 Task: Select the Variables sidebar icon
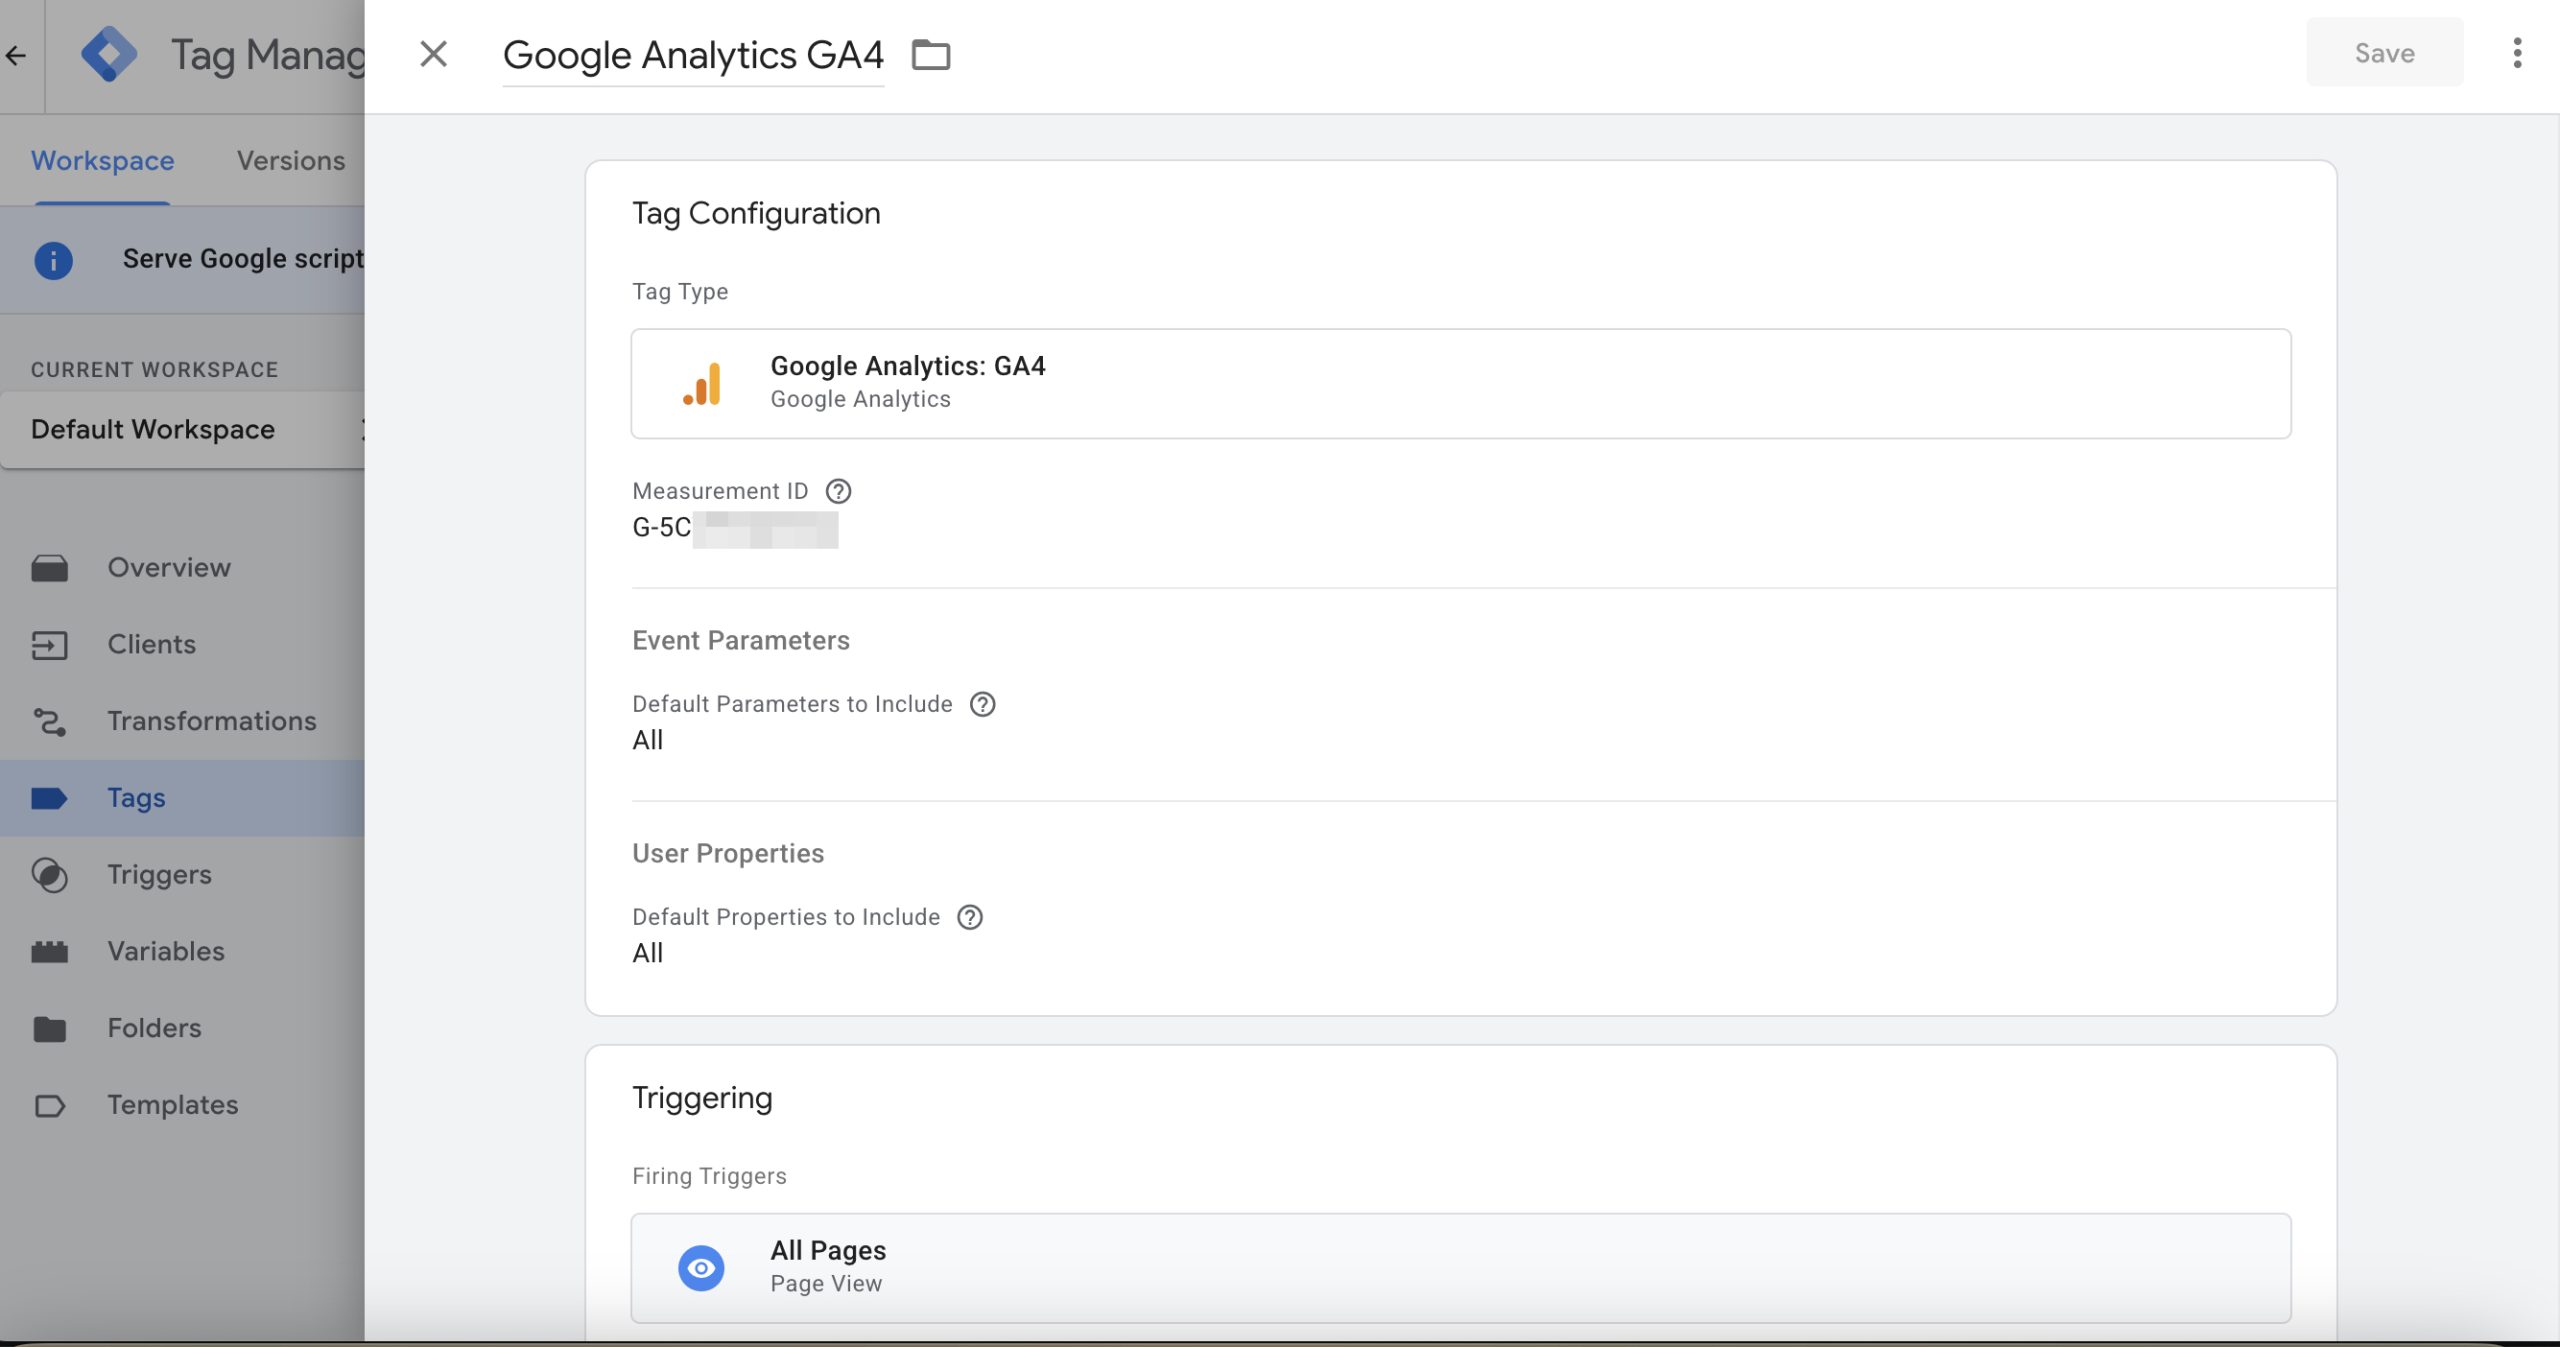point(51,950)
